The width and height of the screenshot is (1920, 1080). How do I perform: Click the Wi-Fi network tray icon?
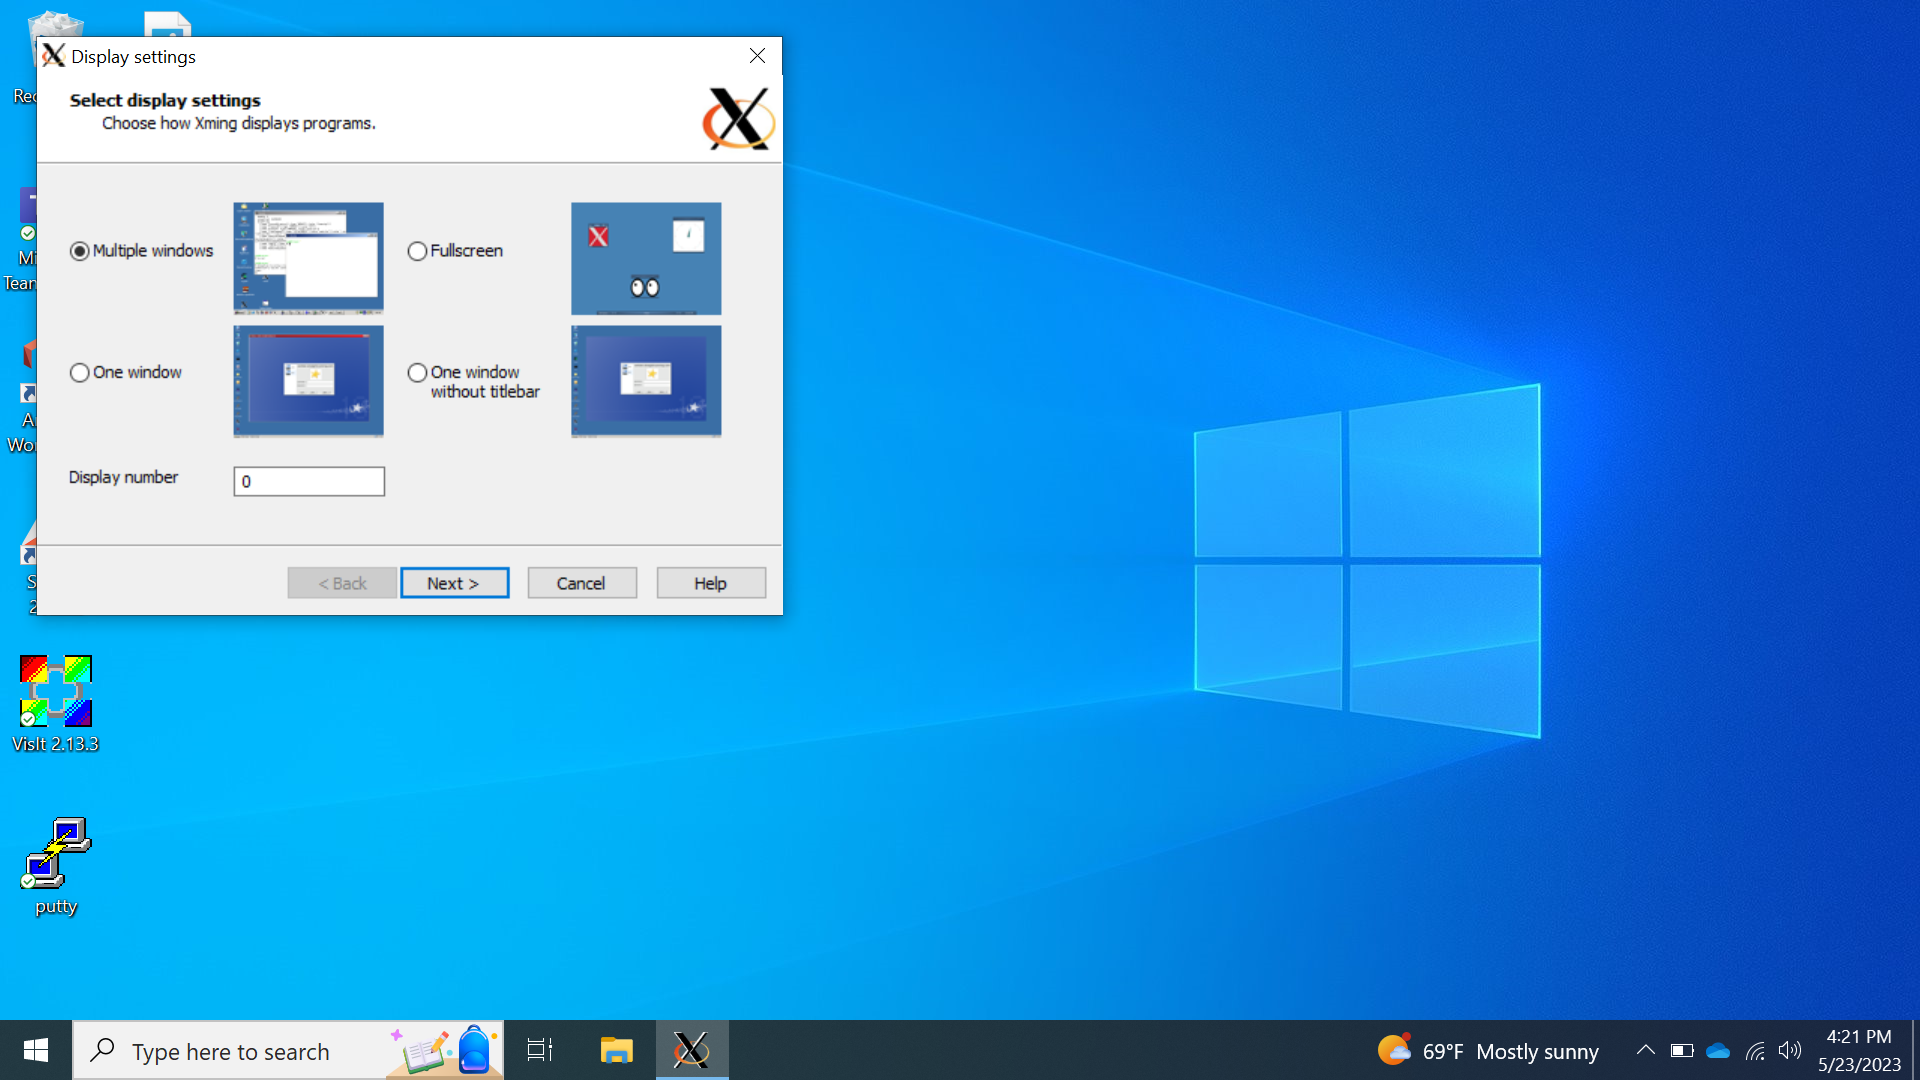1755,1051
